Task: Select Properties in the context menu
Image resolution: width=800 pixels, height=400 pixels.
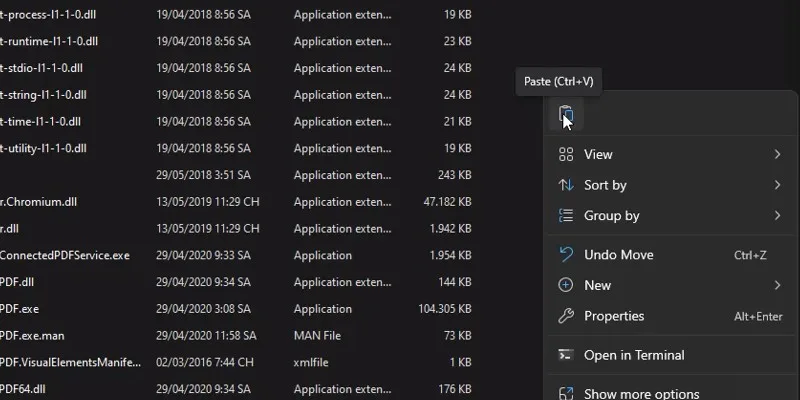Action: 614,316
